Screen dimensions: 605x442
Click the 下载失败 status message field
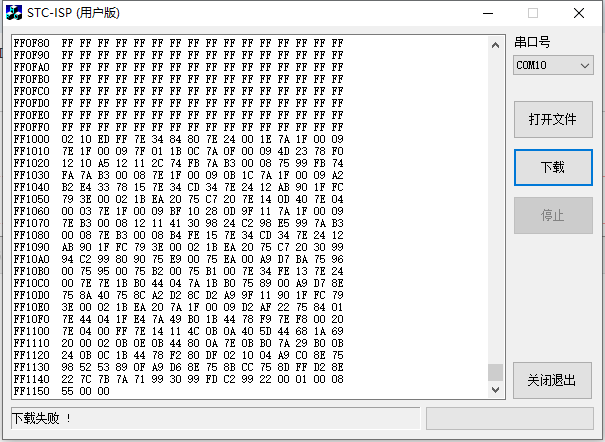[x=215, y=418]
